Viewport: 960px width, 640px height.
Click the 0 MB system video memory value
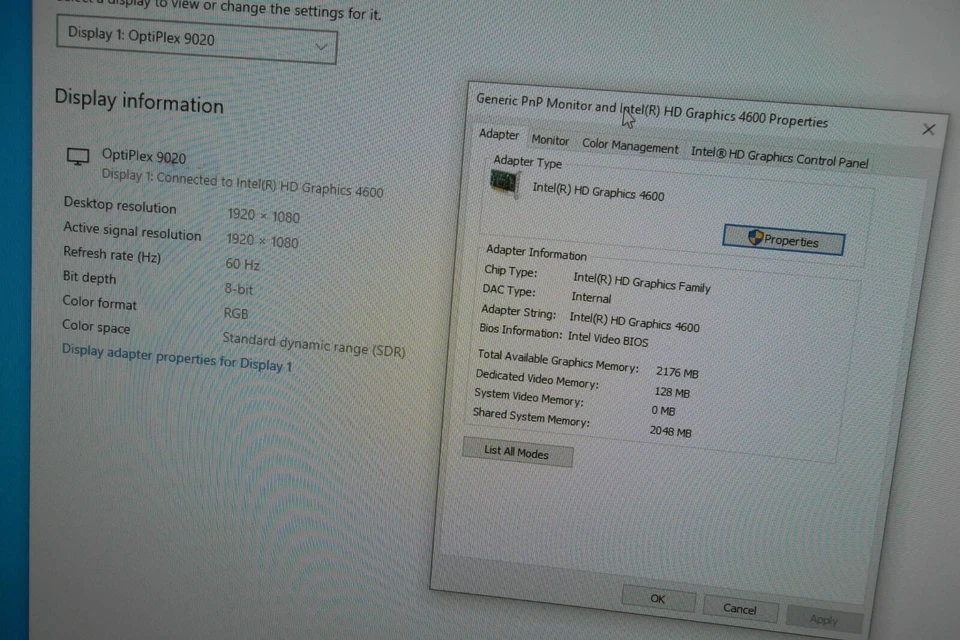click(663, 410)
